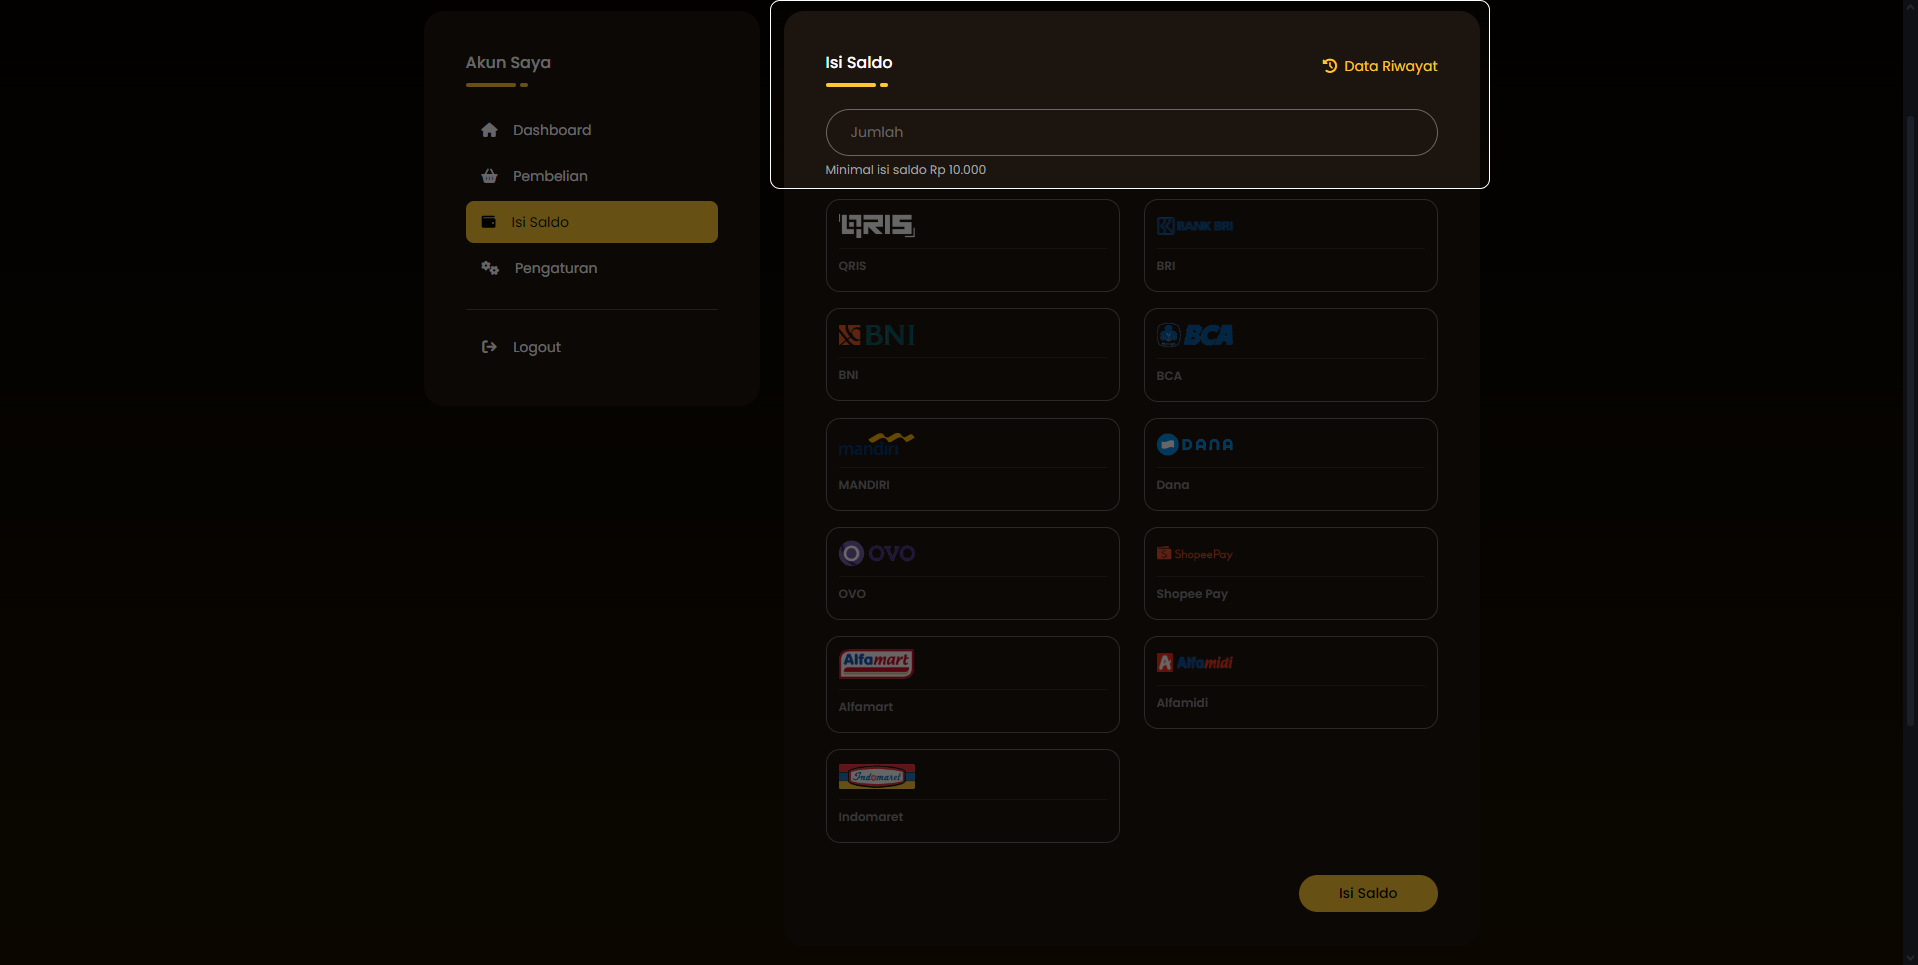Select the Alfamart logo

pyautogui.click(x=876, y=663)
